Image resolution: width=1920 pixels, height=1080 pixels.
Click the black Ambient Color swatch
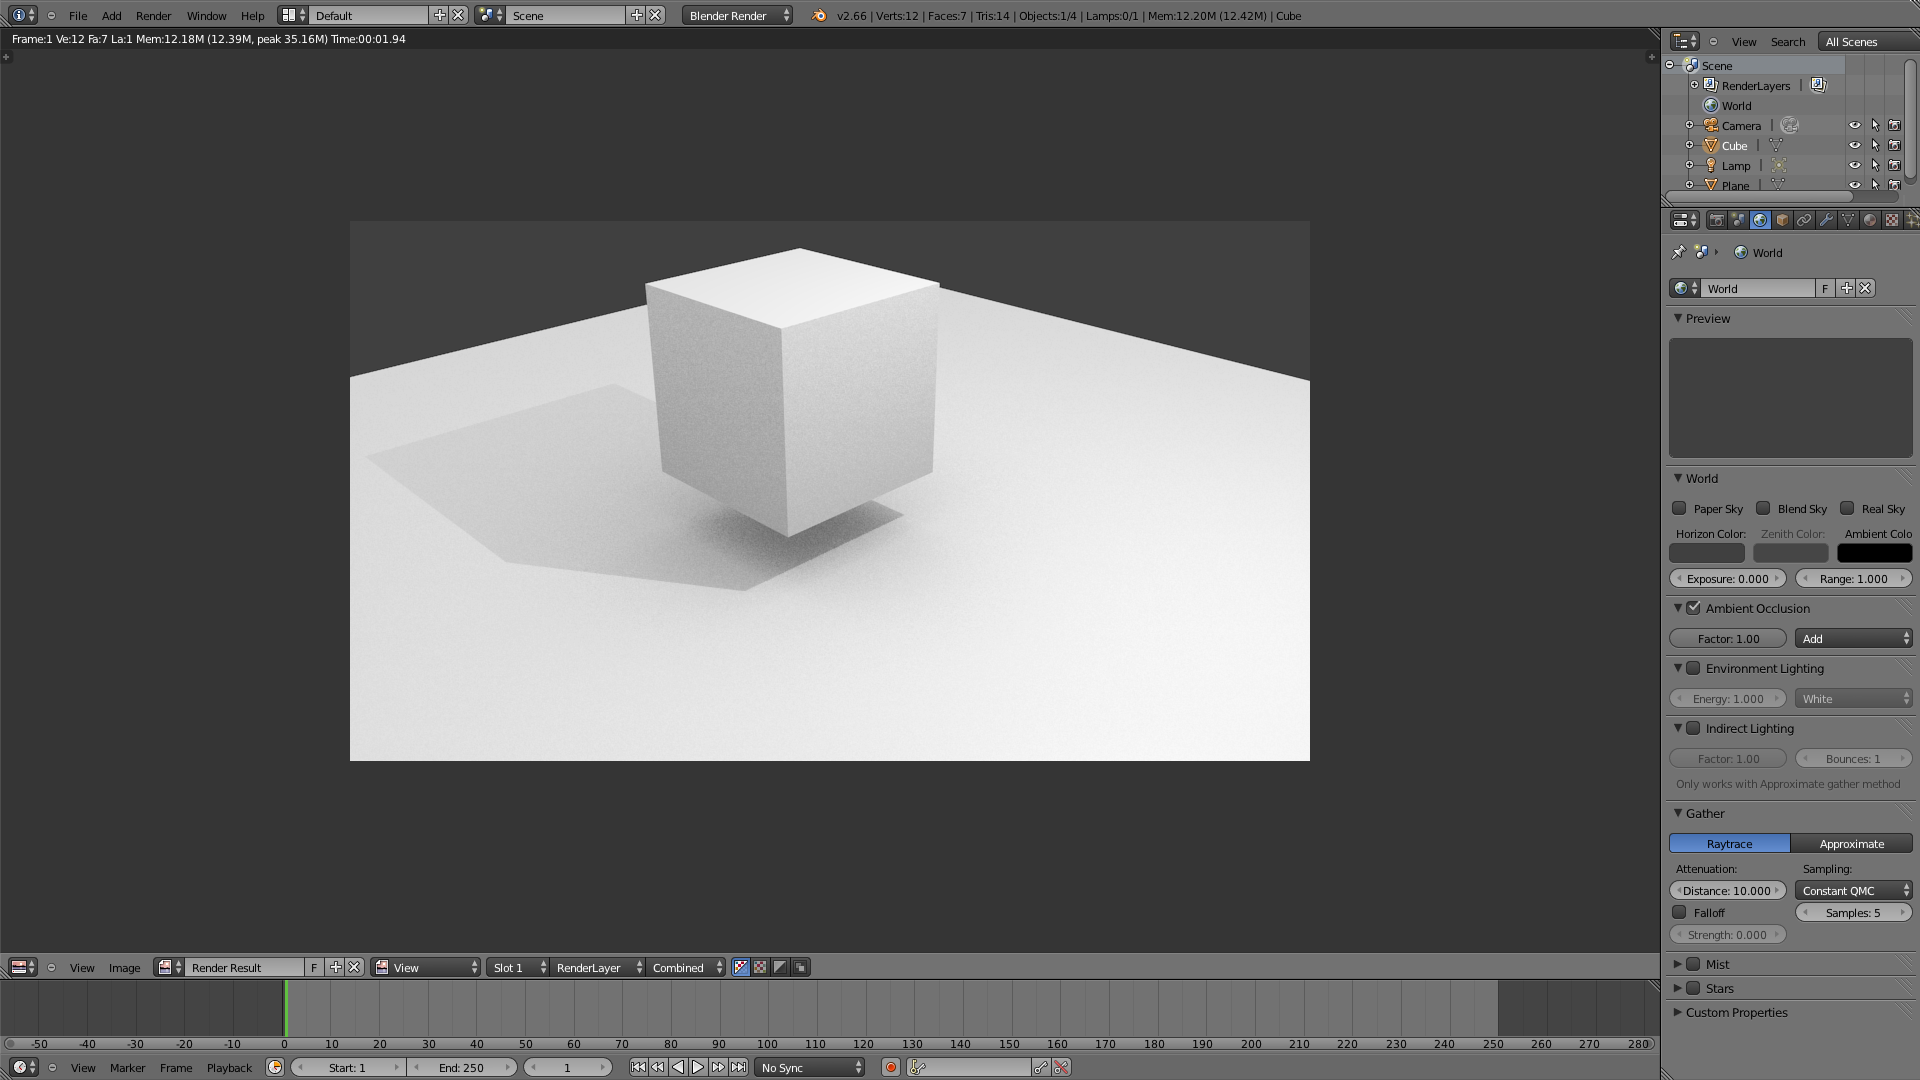(x=1874, y=553)
